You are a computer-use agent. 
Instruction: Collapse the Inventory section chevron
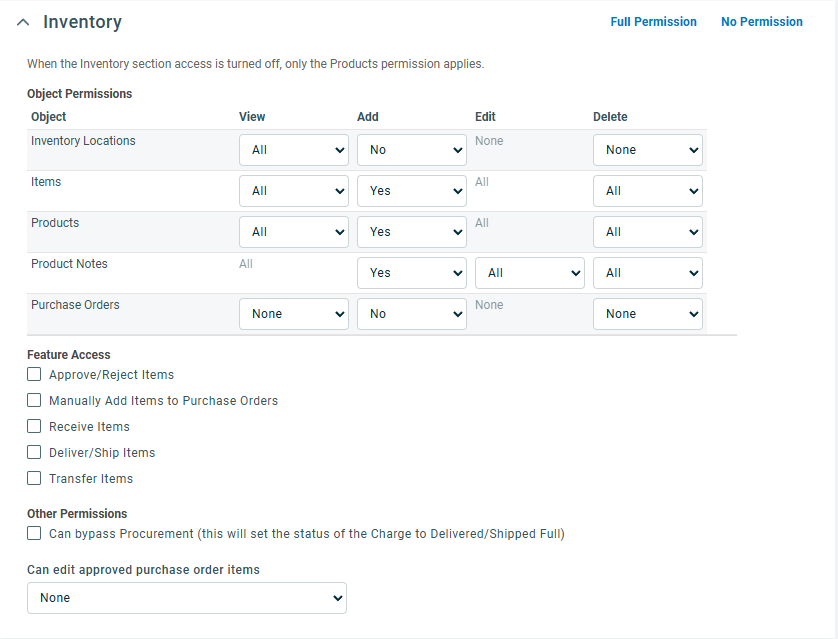(x=23, y=22)
